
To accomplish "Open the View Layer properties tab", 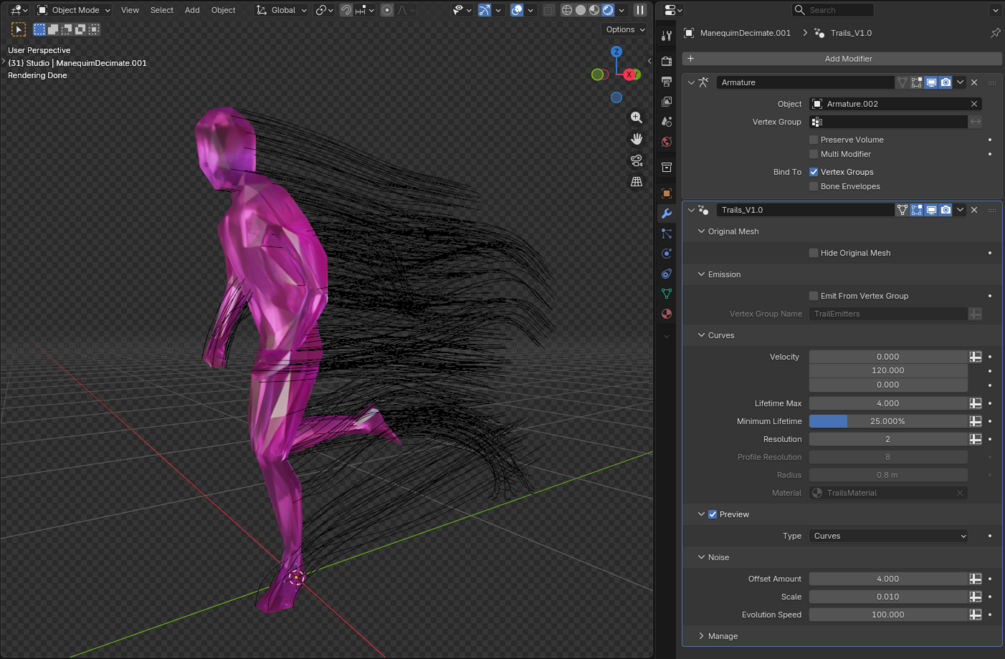I will (x=667, y=101).
